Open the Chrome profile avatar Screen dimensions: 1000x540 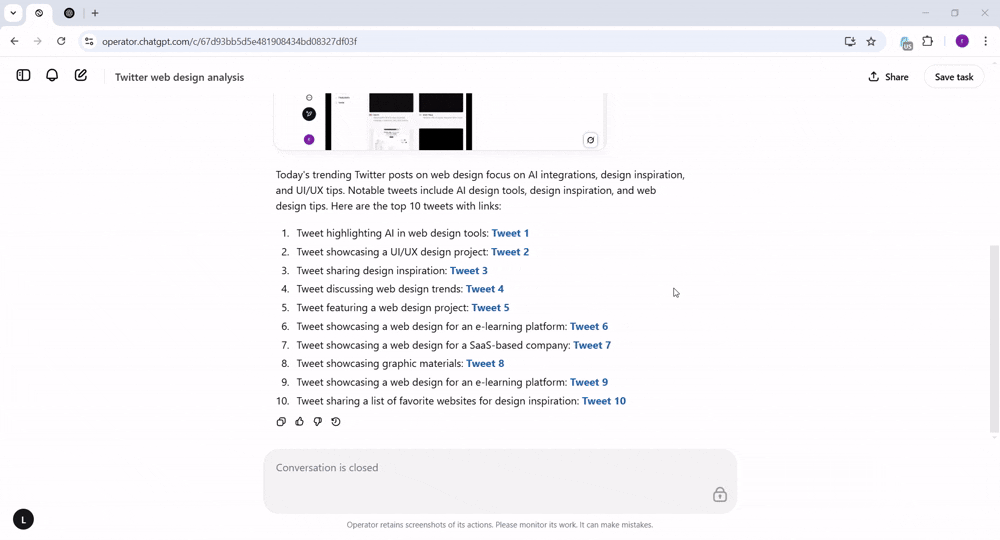click(962, 41)
